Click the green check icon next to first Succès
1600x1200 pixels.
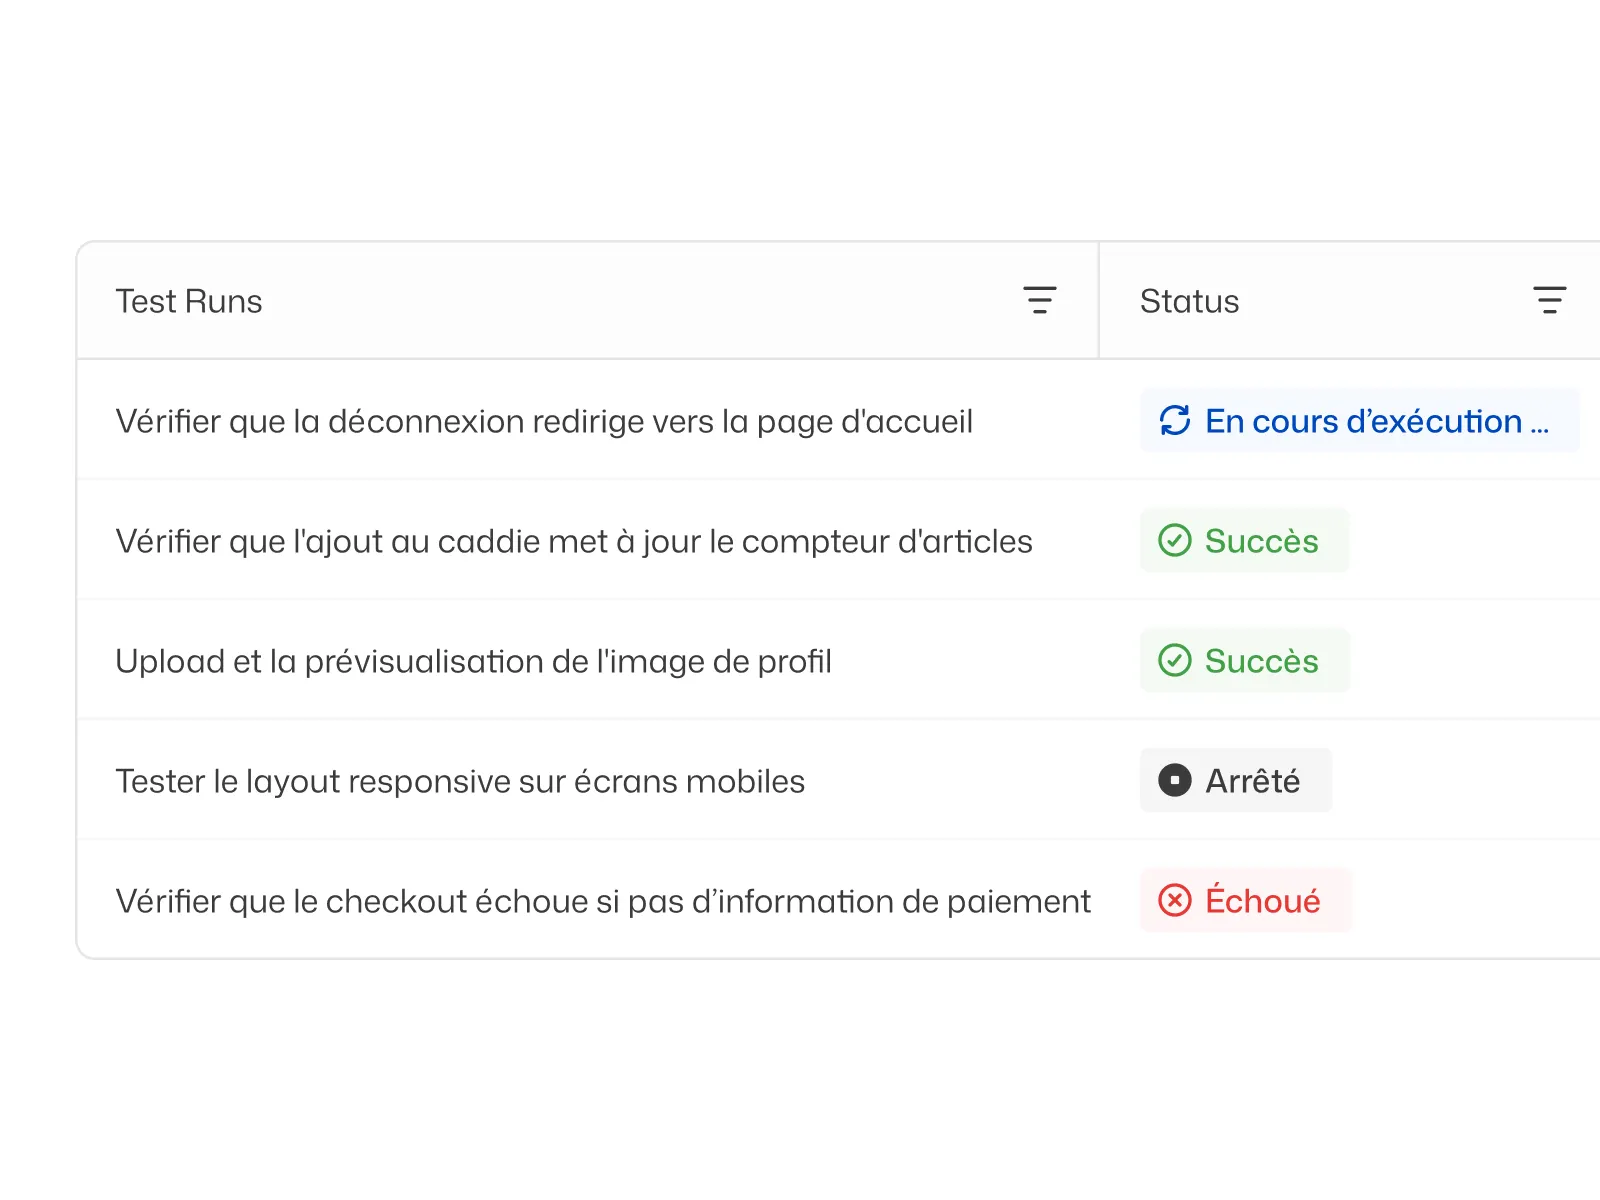coord(1174,541)
